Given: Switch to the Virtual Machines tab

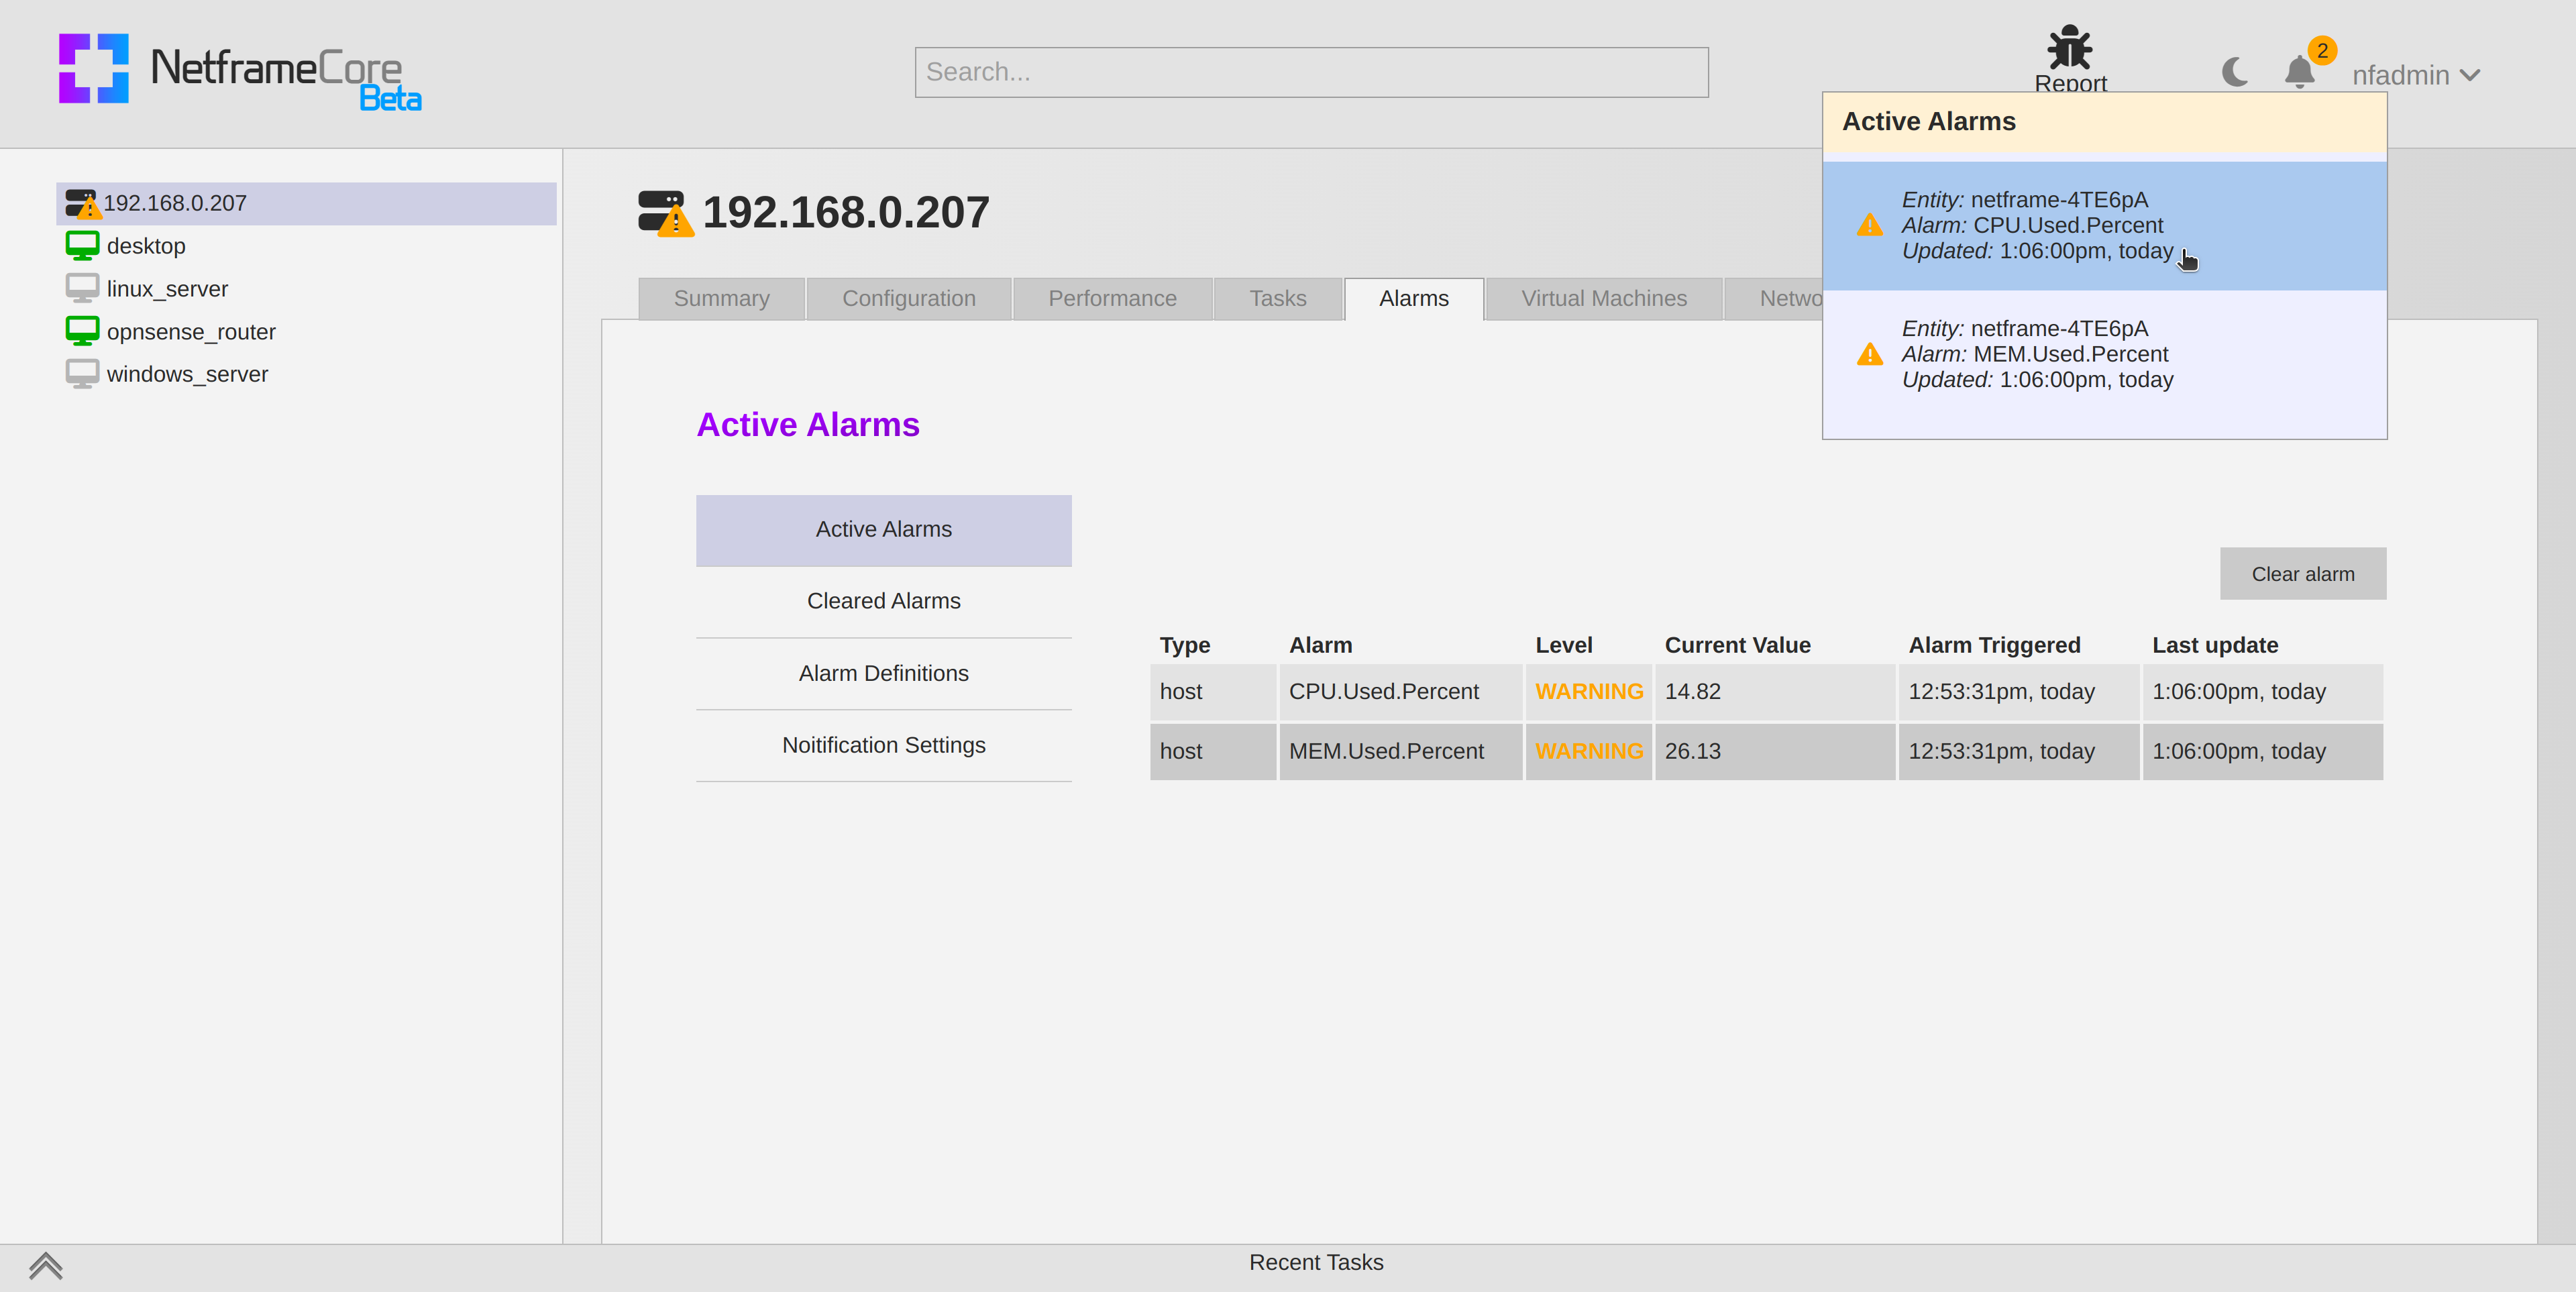Looking at the screenshot, I should pyautogui.click(x=1603, y=298).
